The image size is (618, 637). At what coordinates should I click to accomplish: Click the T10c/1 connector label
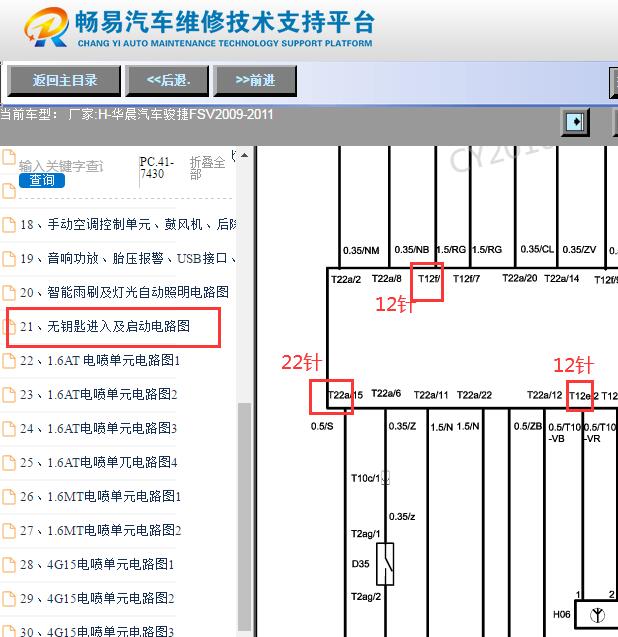point(366,478)
